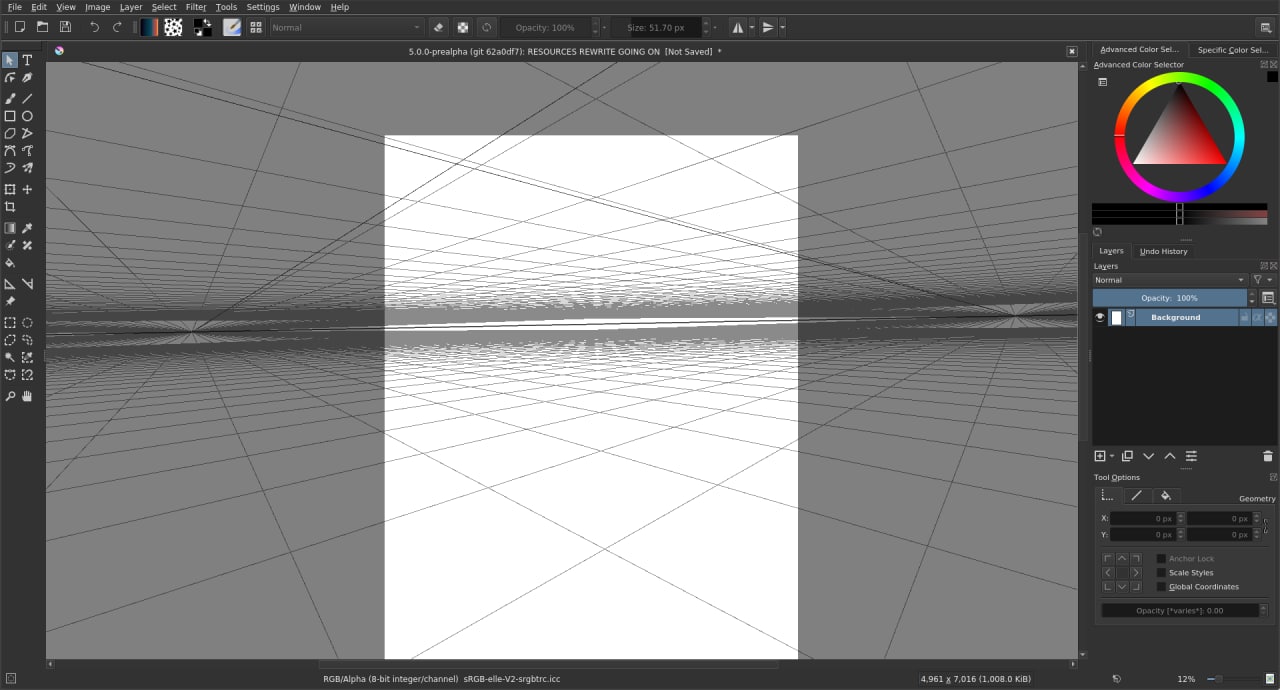
Task: Enable the Scale Styles checkbox
Action: pyautogui.click(x=1161, y=573)
